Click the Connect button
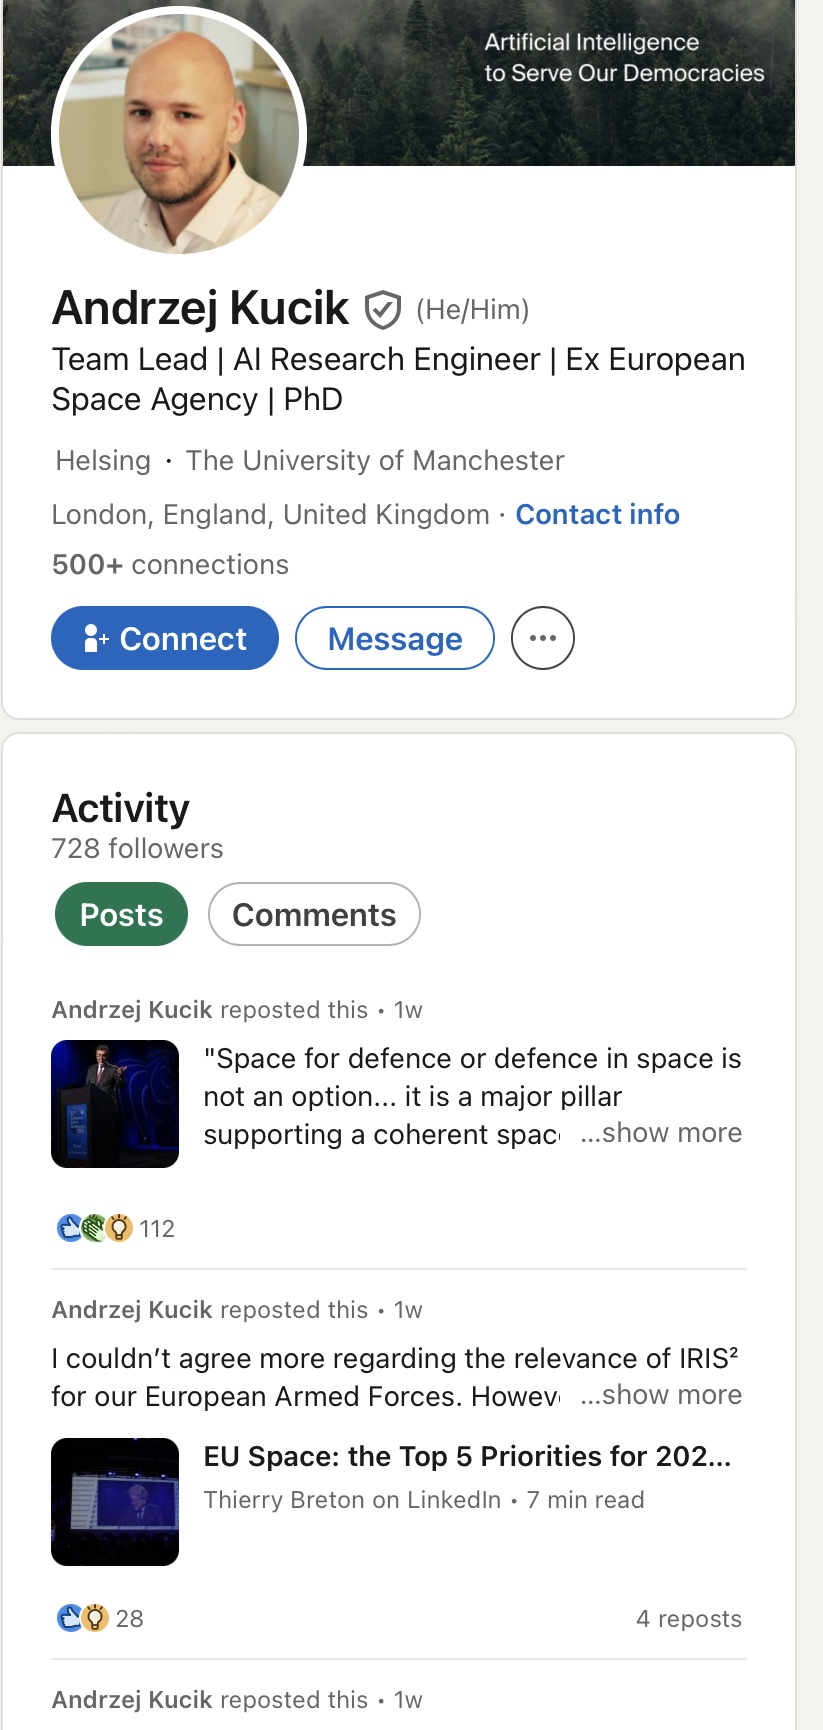Screen dimensions: 823x1730 coord(165,638)
